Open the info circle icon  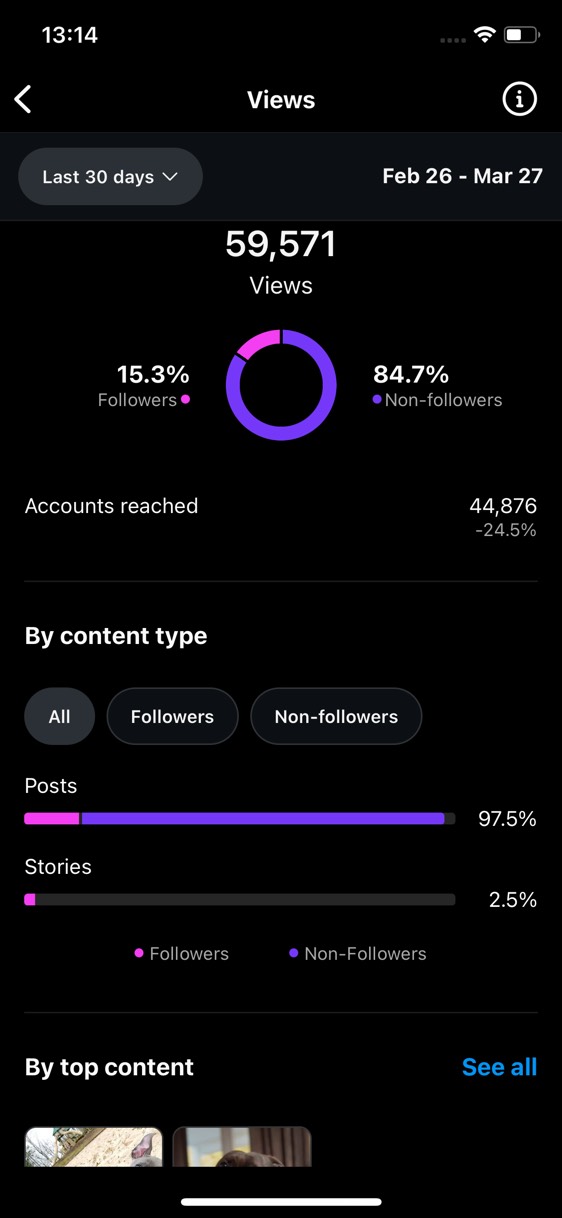coord(519,99)
